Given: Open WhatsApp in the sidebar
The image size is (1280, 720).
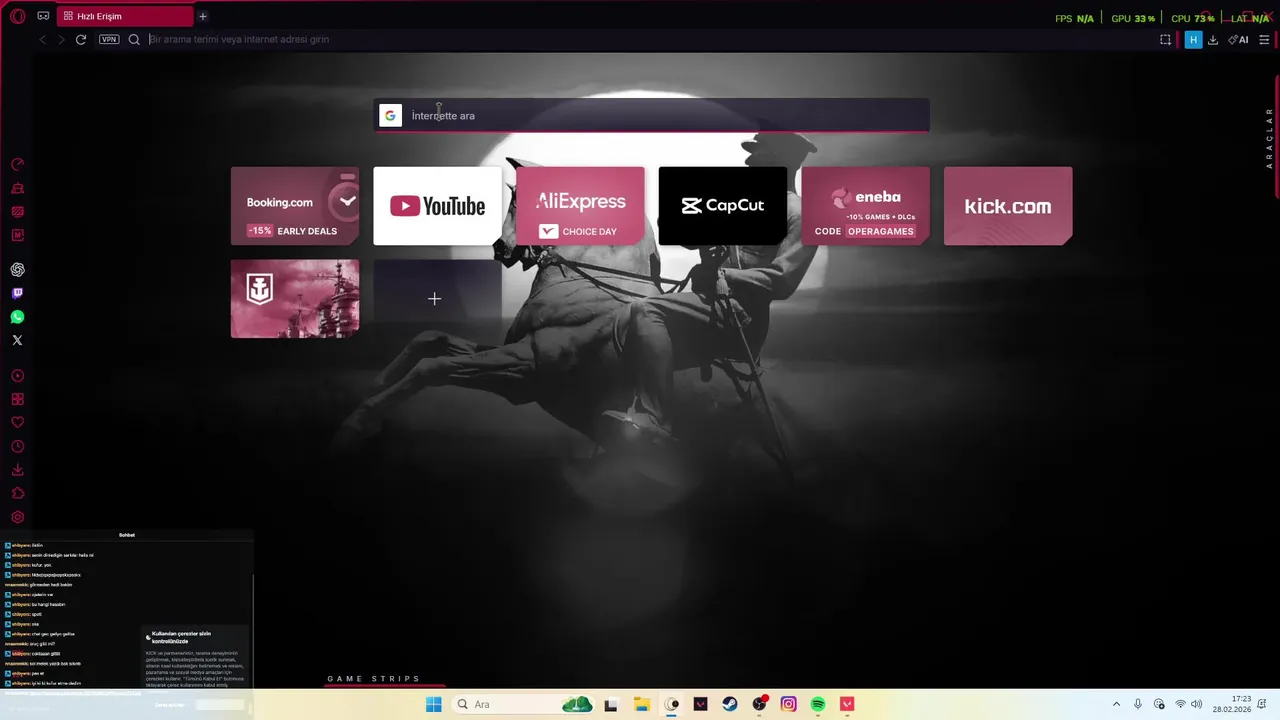Looking at the screenshot, I should [17, 317].
